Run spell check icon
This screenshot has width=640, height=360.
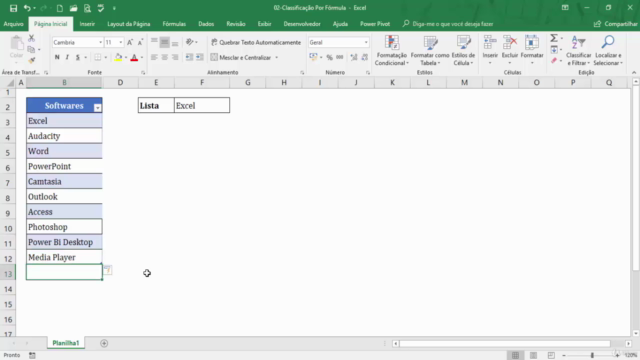tap(101, 8)
